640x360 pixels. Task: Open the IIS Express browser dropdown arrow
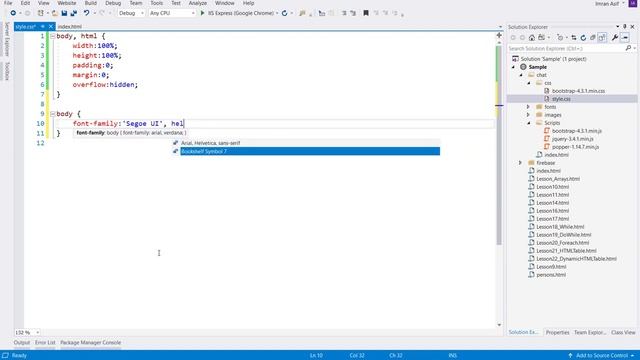277,13
